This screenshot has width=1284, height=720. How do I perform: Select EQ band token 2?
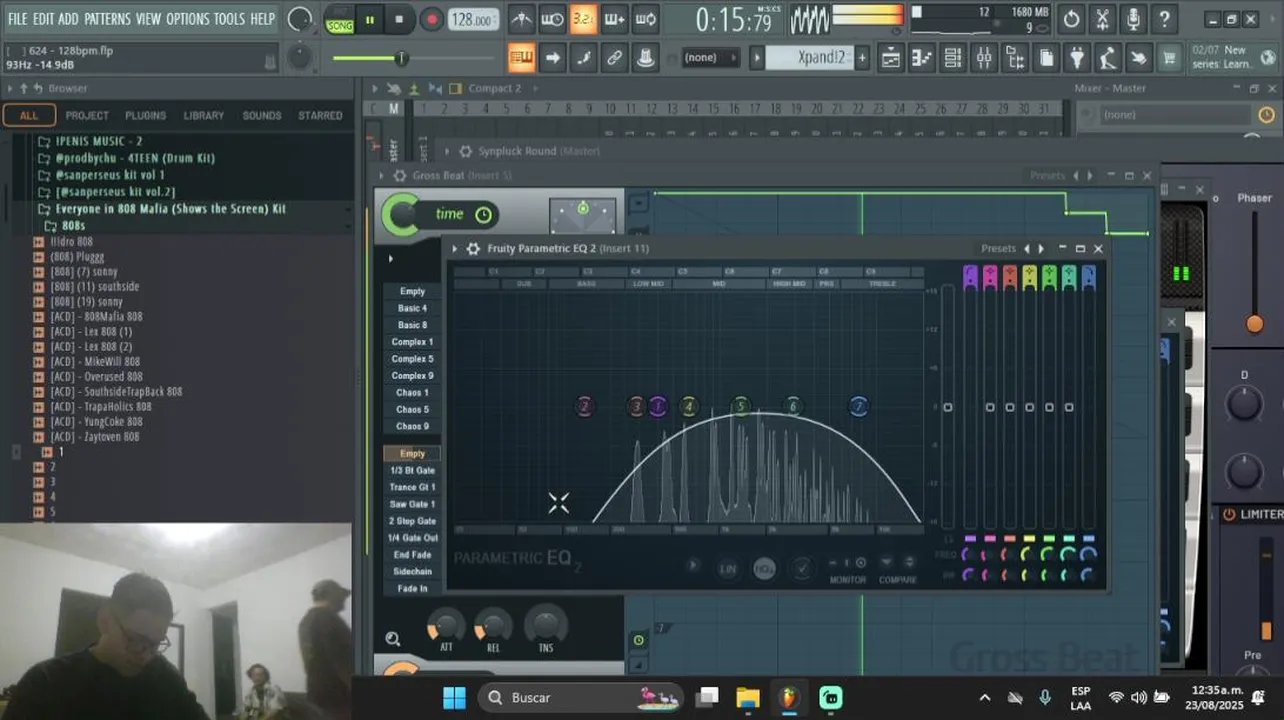584,406
